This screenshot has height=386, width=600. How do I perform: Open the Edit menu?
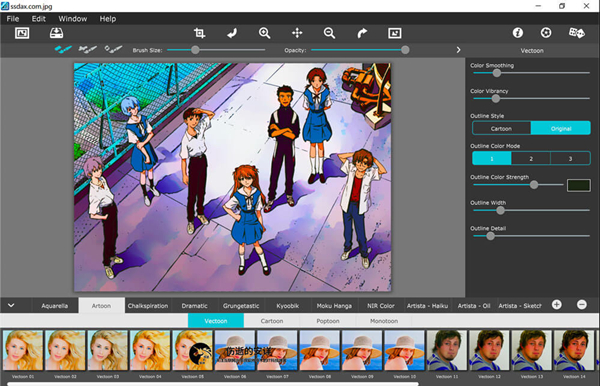pos(39,19)
